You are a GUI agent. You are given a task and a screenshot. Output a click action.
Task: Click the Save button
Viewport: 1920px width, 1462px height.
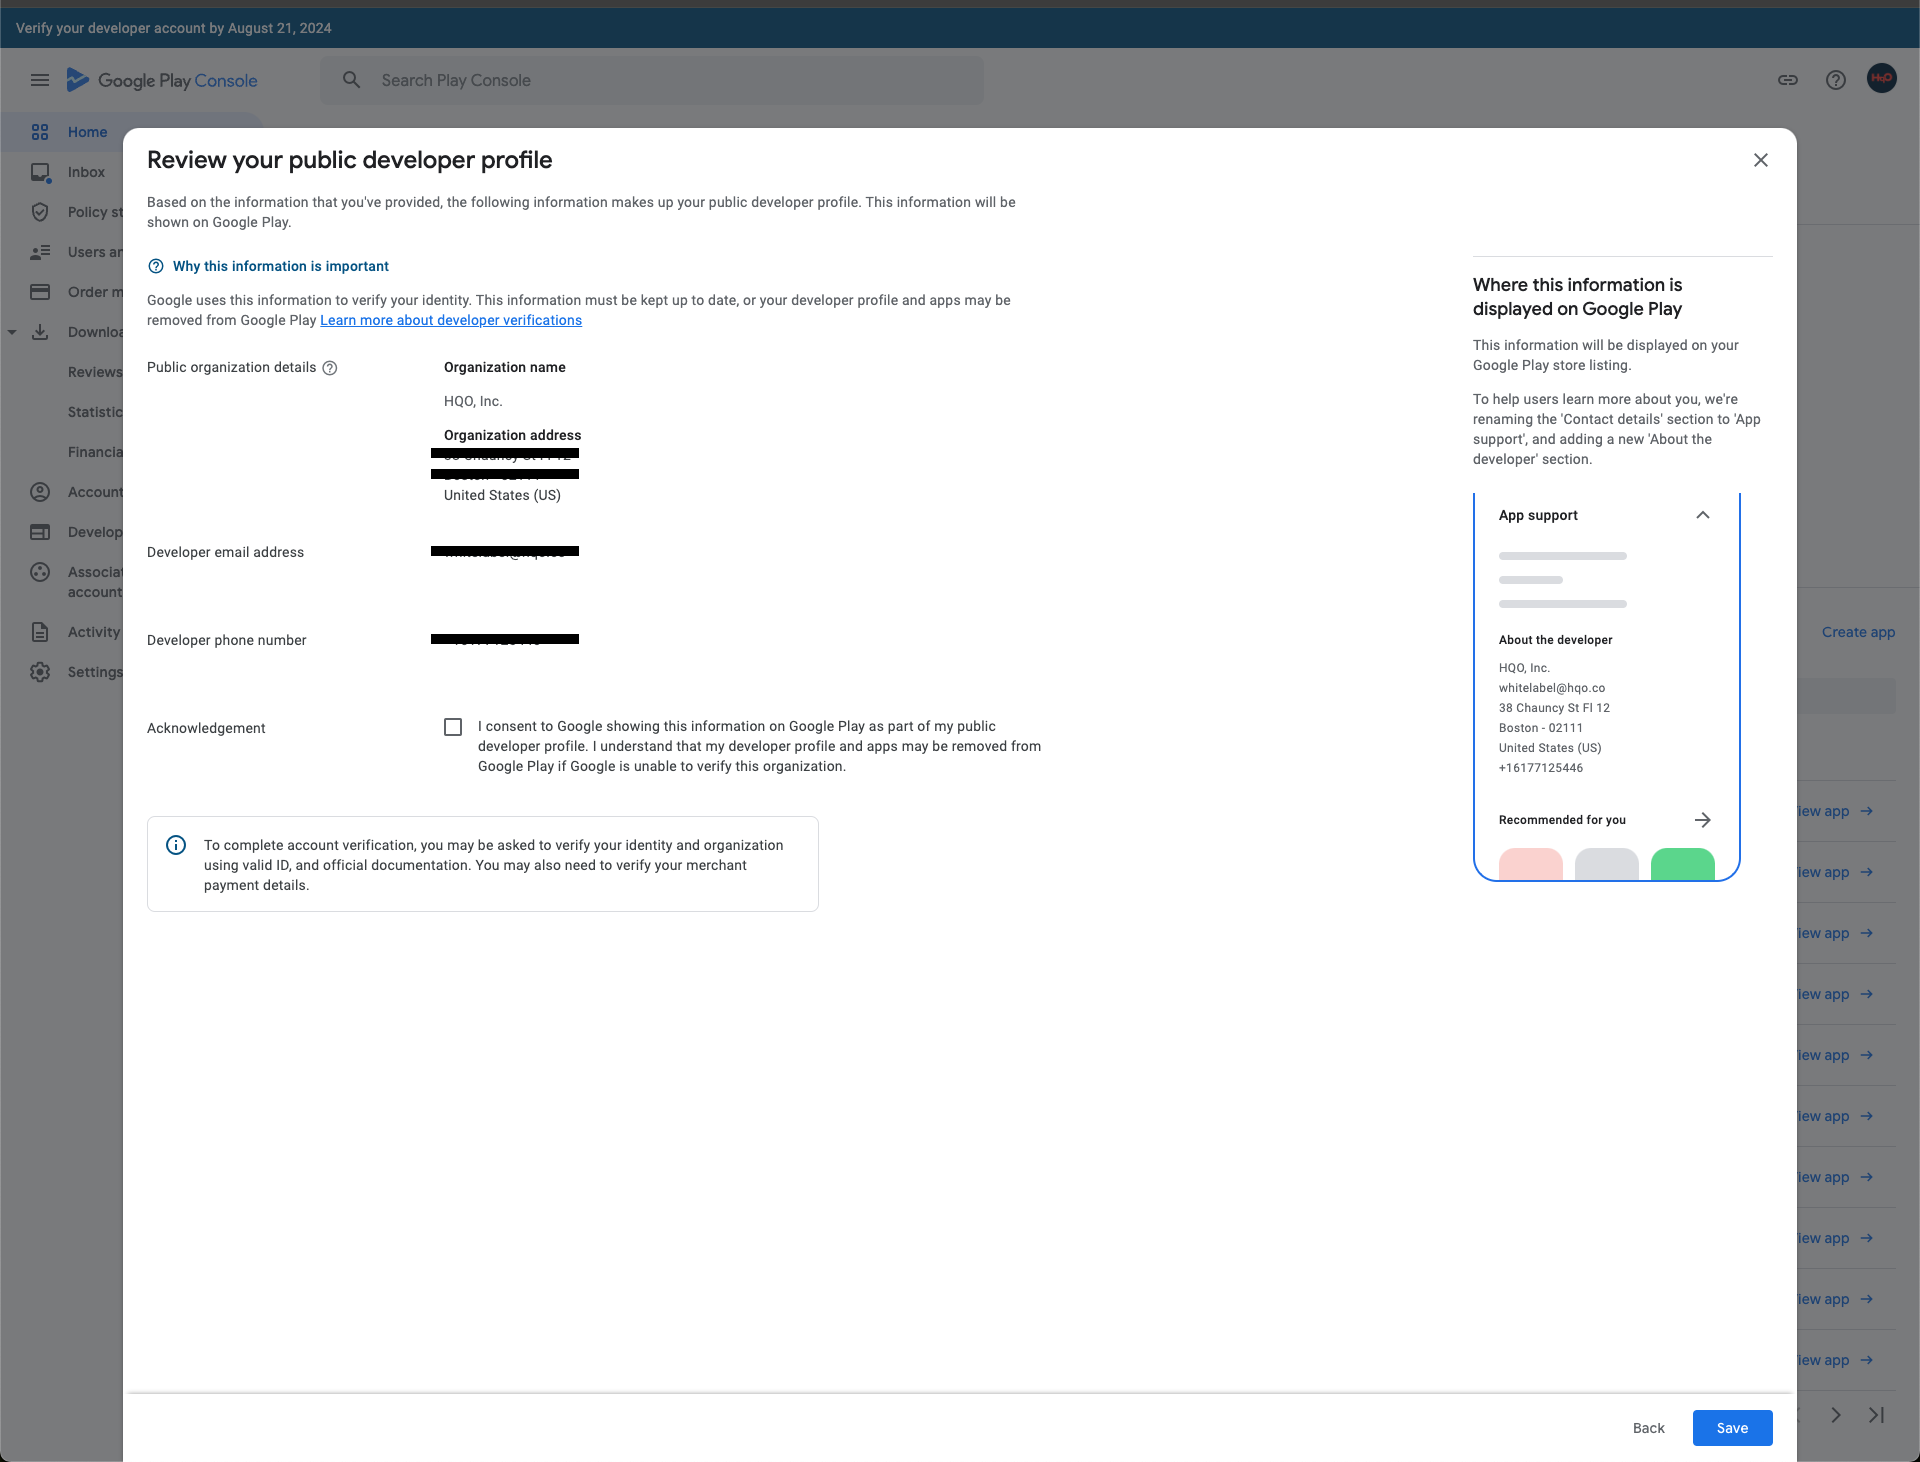(1732, 1428)
